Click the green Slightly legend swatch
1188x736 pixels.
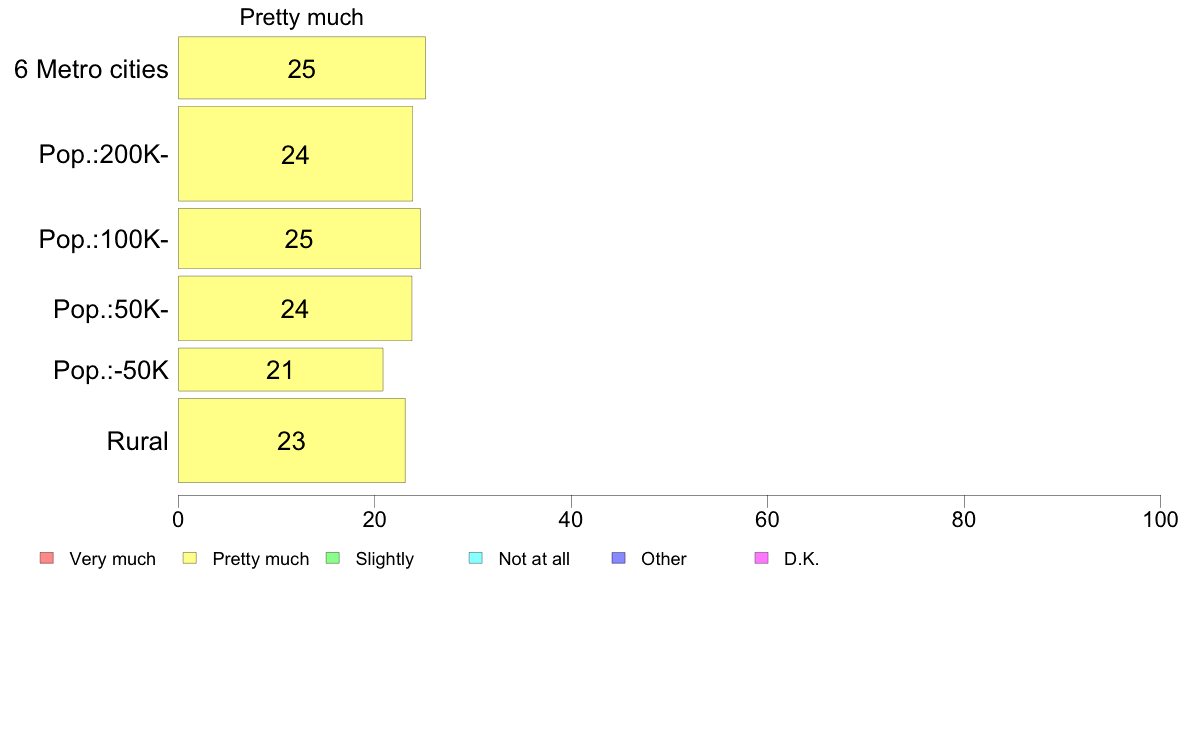pyautogui.click(x=333, y=559)
